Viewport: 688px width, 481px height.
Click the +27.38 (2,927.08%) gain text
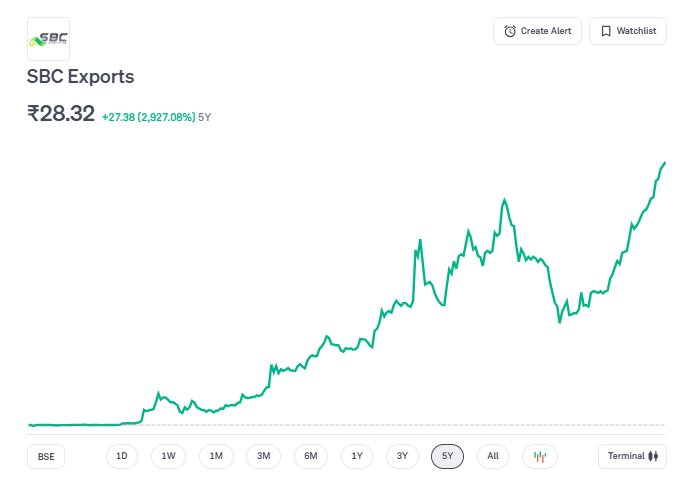point(148,117)
